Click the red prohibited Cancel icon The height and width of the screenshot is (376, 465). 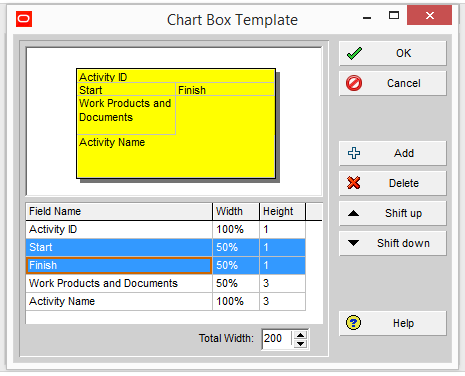354,83
